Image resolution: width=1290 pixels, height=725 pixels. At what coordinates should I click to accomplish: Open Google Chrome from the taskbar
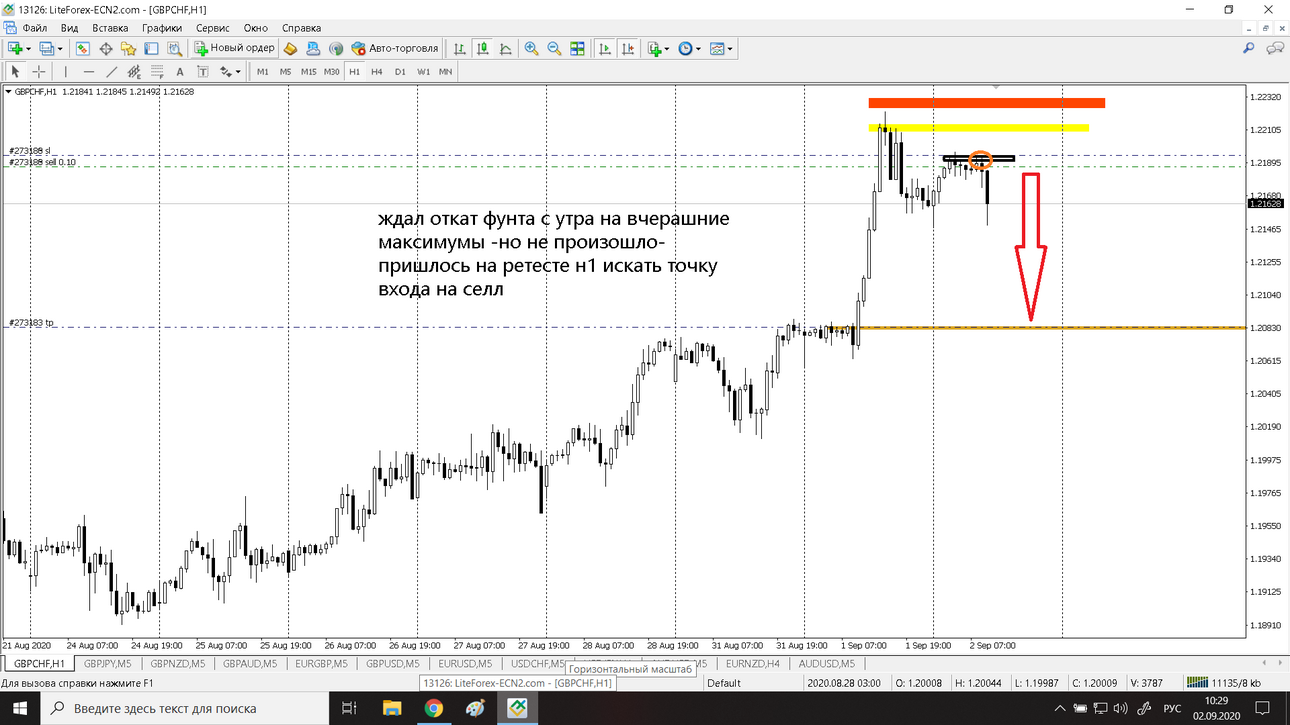coord(433,708)
